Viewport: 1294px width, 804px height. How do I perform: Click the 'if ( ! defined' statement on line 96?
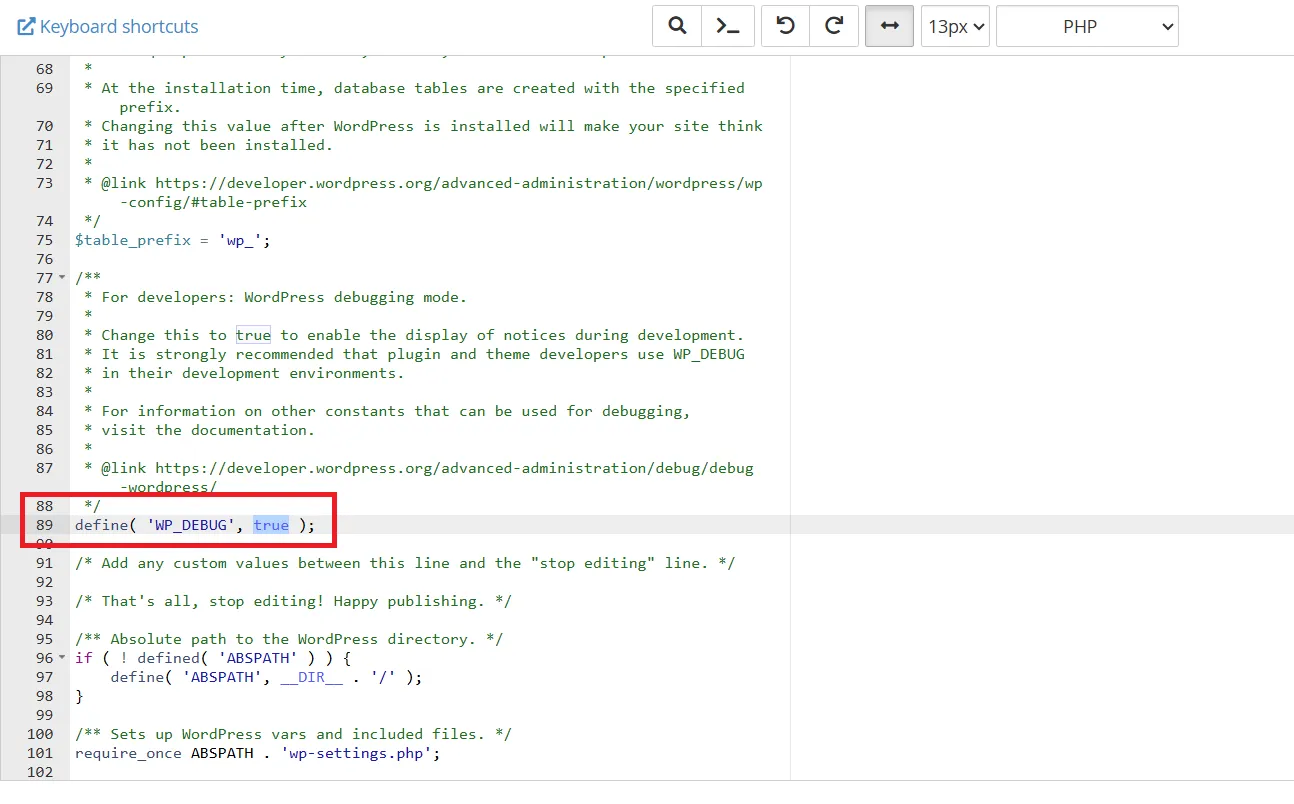click(x=213, y=658)
